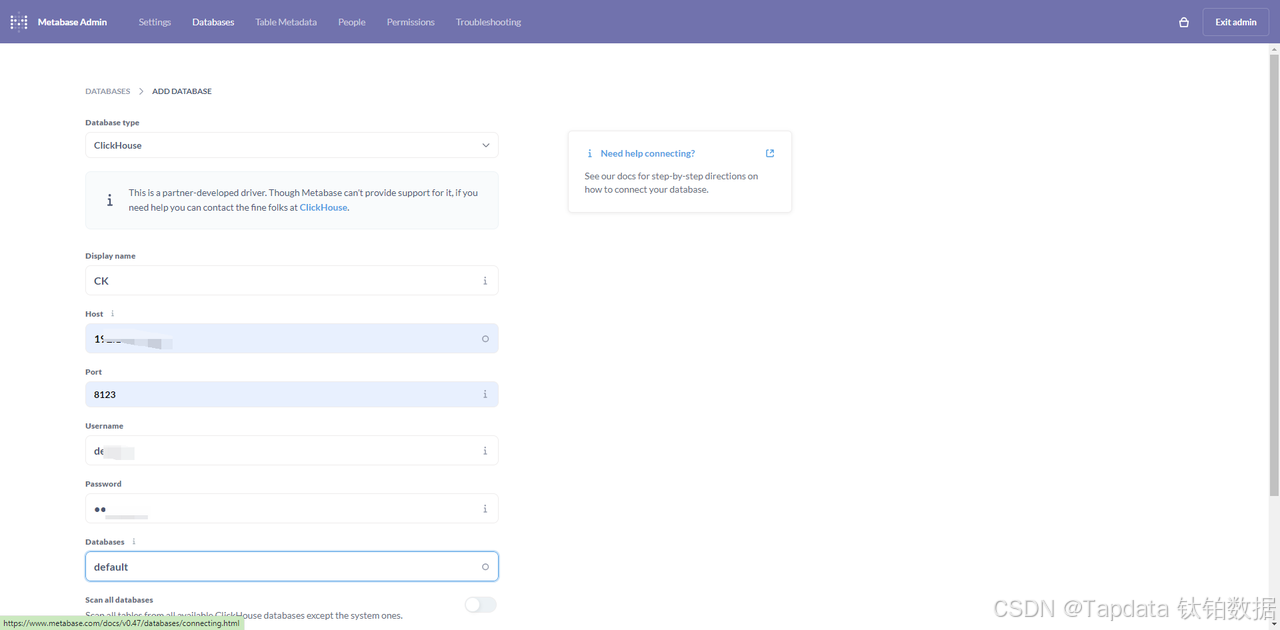Focus the Password input field

[292, 509]
